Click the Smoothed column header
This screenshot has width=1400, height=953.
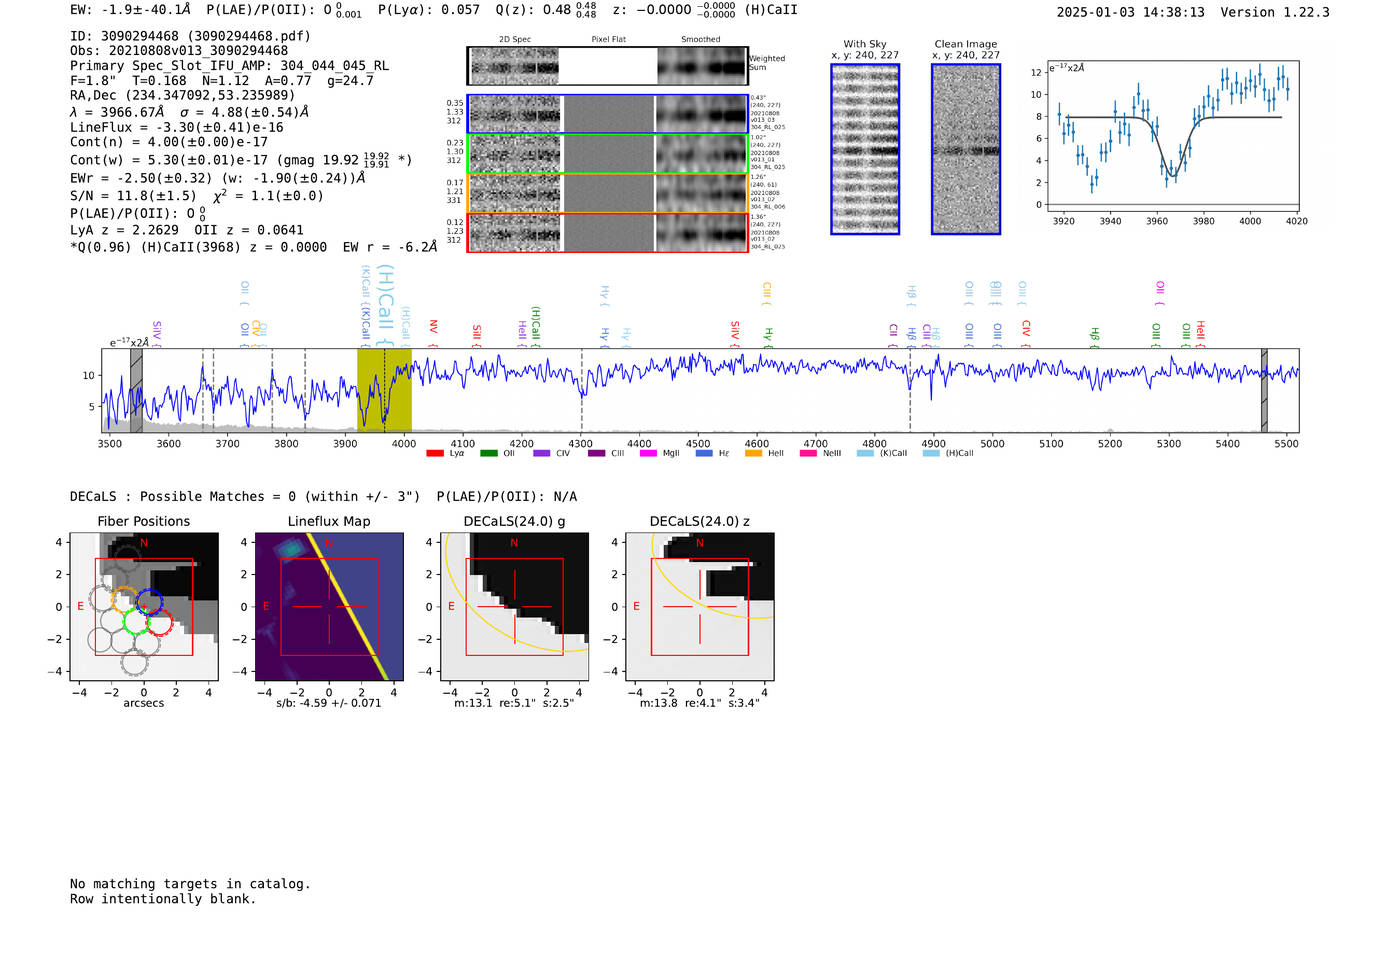click(x=701, y=40)
